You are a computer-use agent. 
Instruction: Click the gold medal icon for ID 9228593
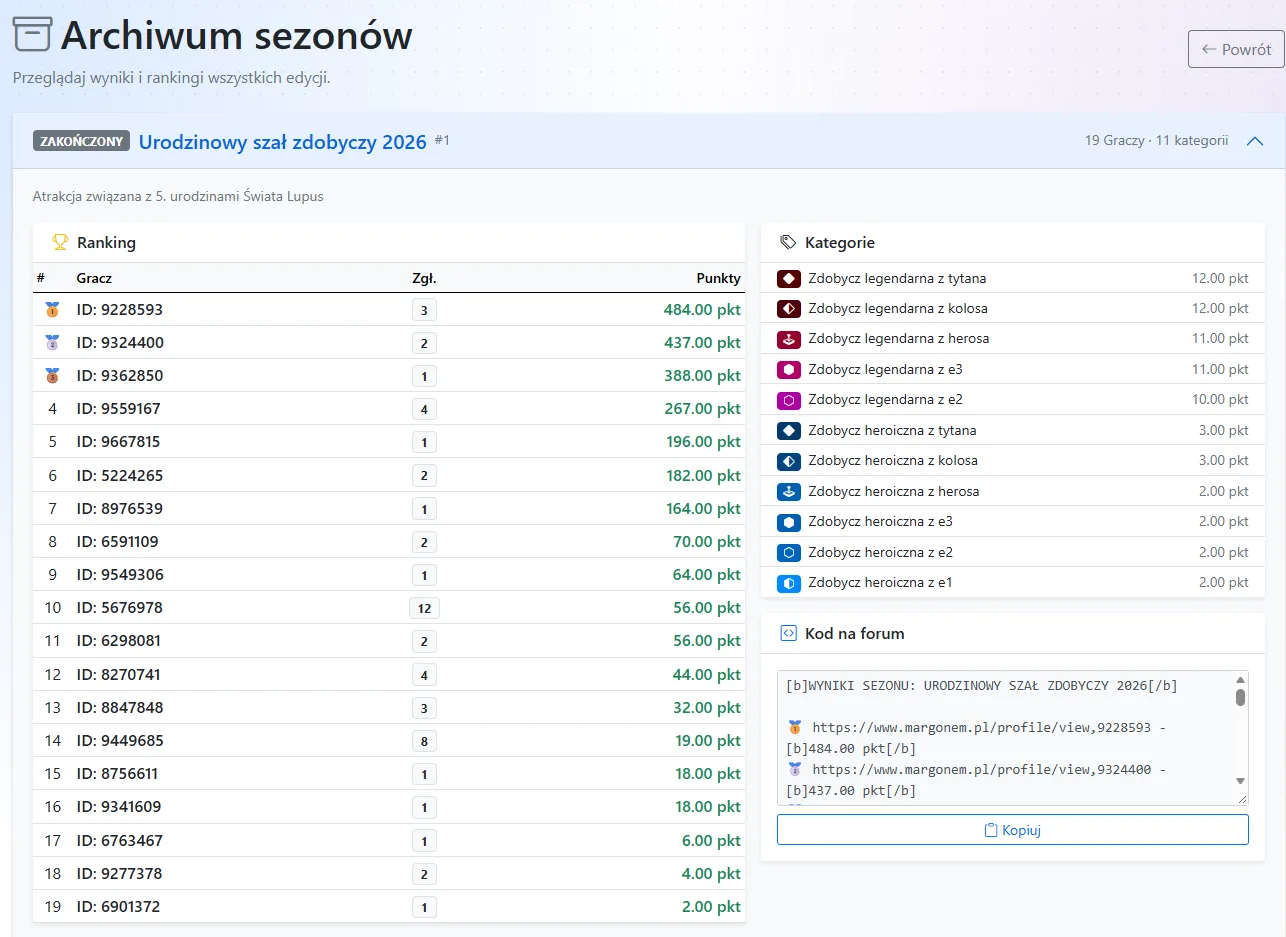tap(52, 310)
